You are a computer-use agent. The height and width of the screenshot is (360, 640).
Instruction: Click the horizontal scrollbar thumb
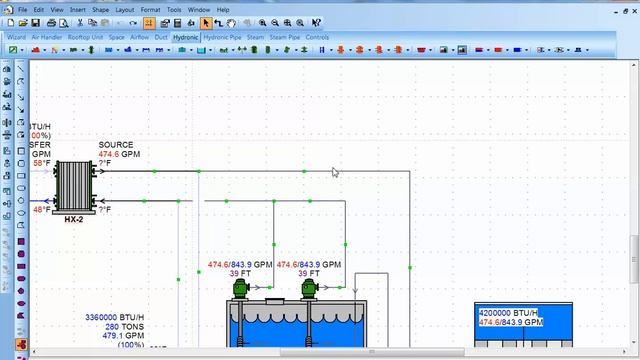[x=372, y=351]
